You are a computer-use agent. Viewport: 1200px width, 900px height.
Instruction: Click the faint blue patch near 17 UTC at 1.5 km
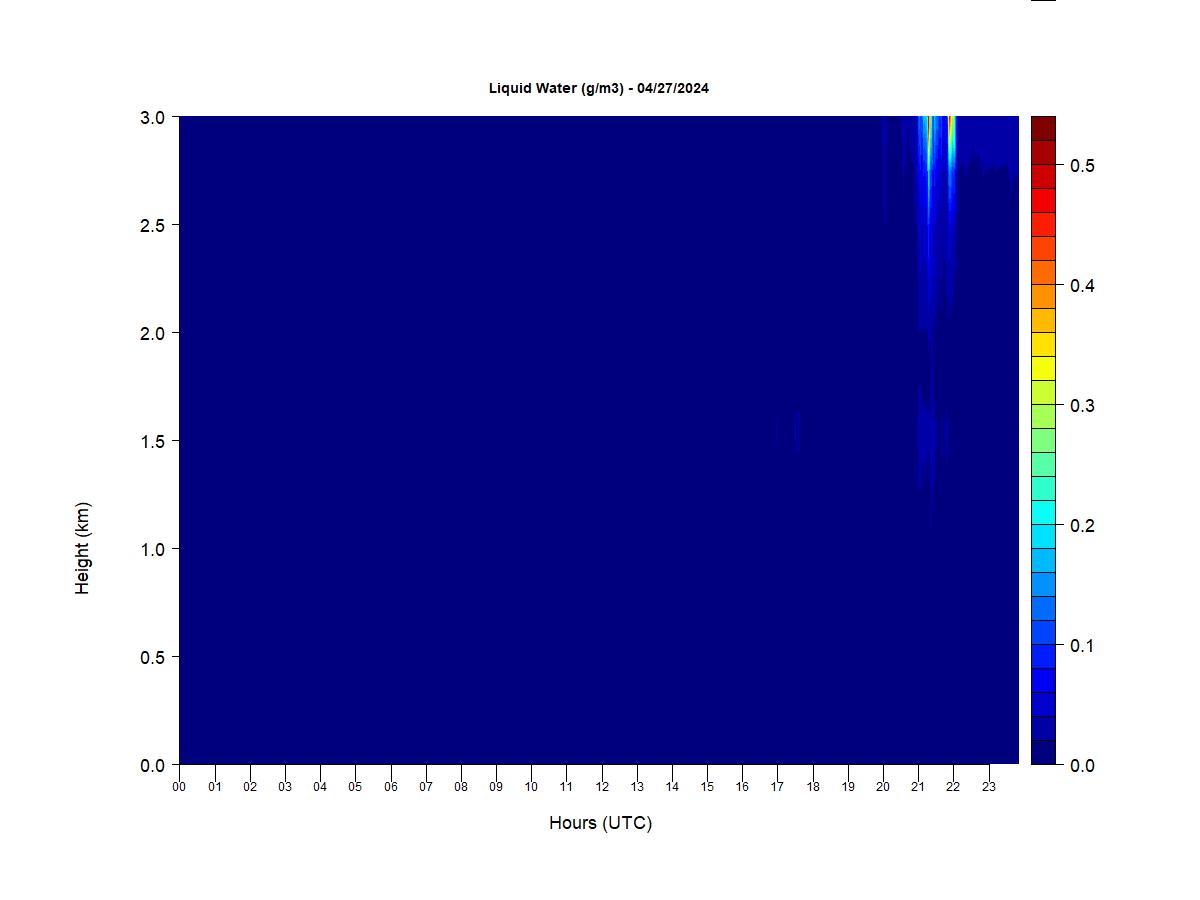(796, 432)
